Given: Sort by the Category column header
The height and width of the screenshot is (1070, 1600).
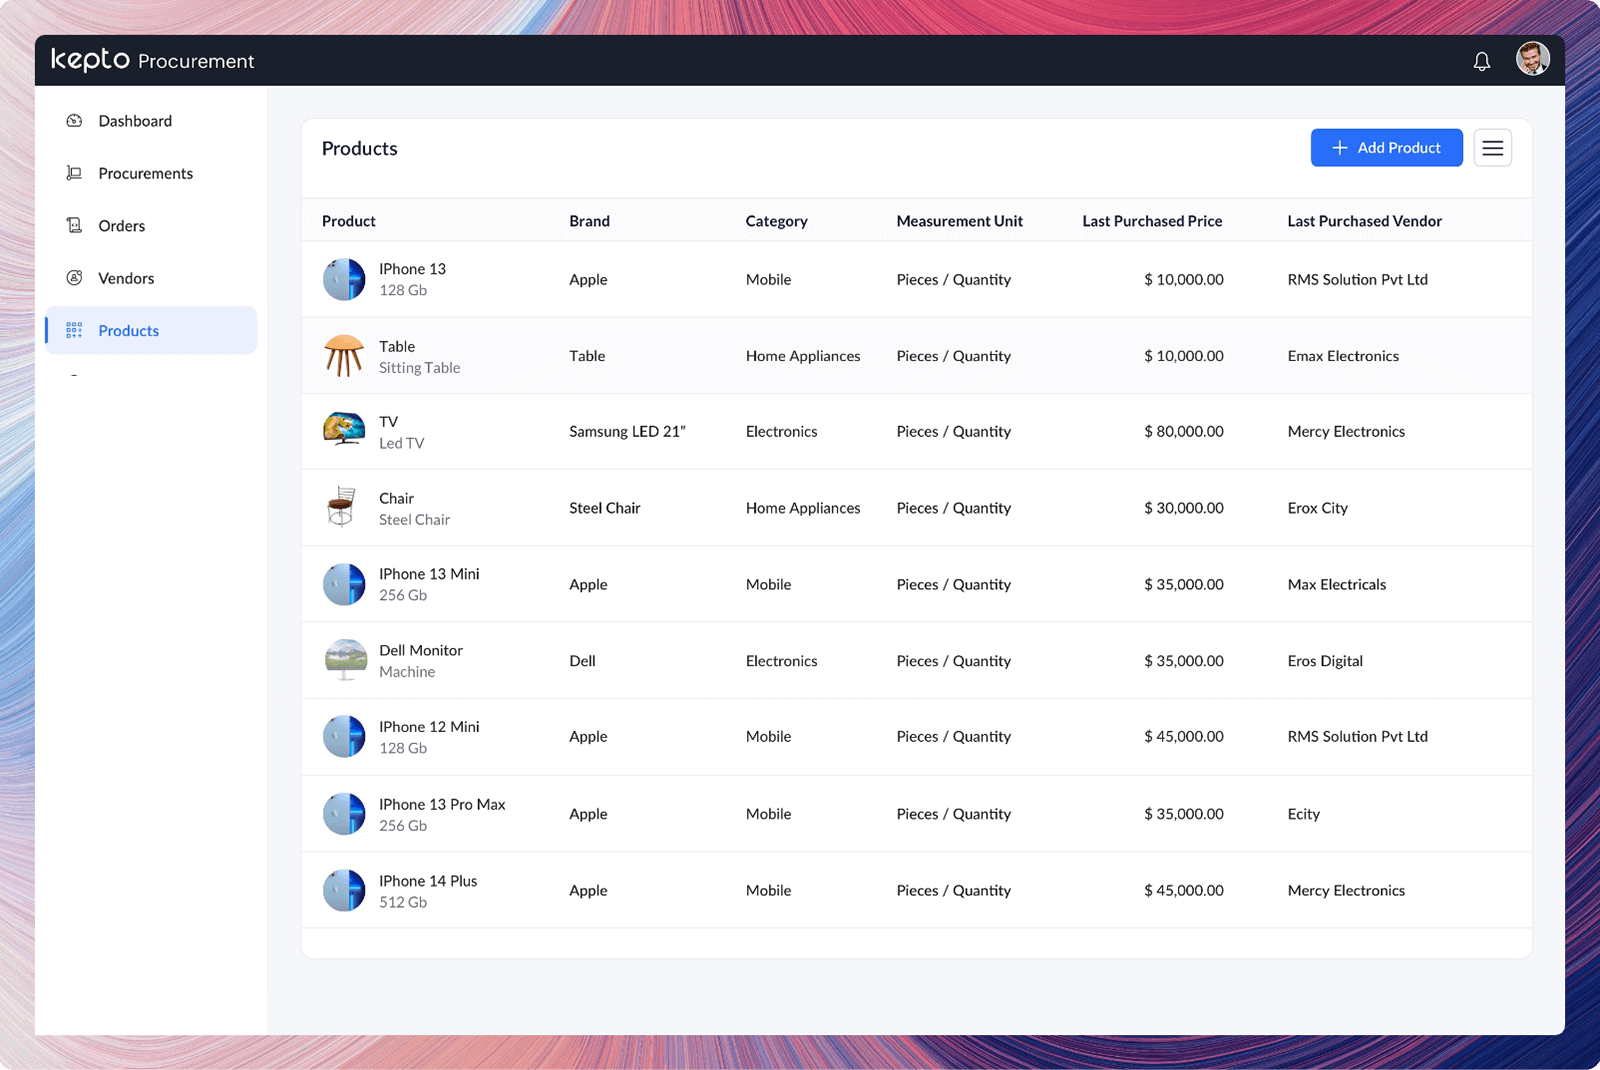Looking at the screenshot, I should [776, 221].
